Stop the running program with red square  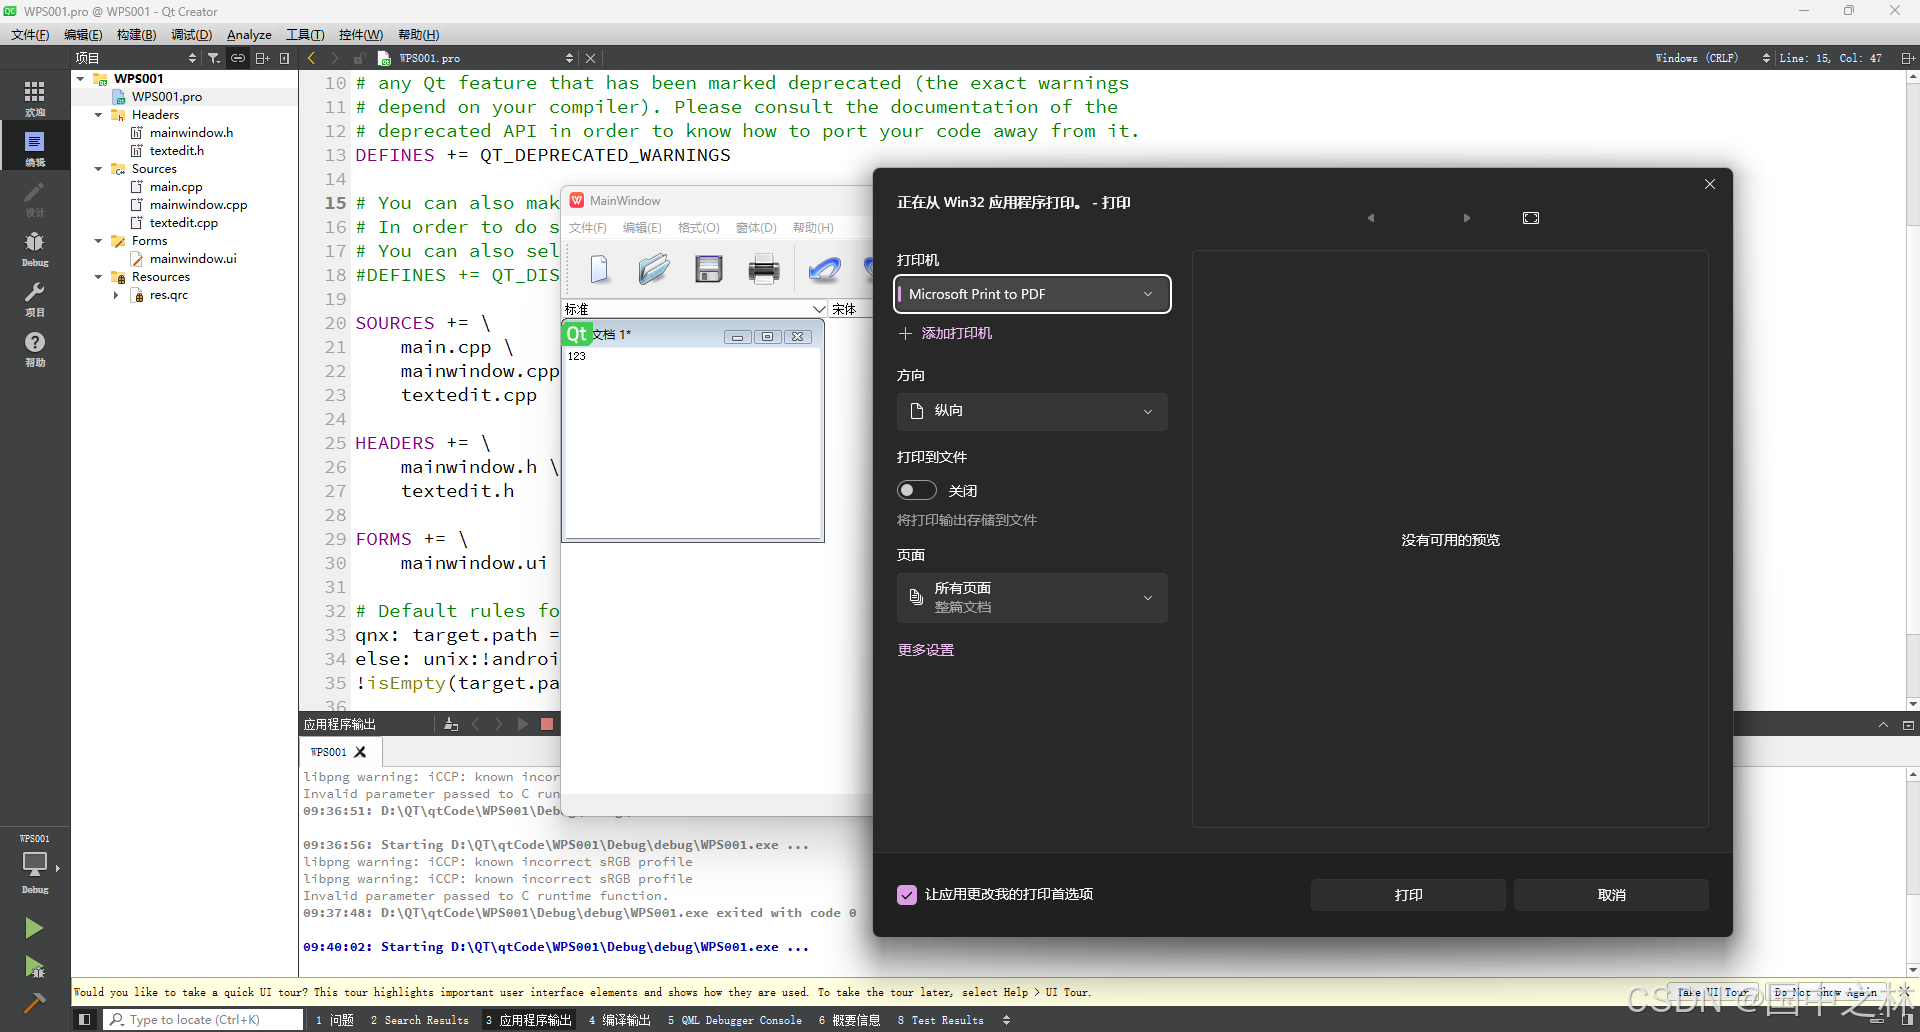coord(547,724)
